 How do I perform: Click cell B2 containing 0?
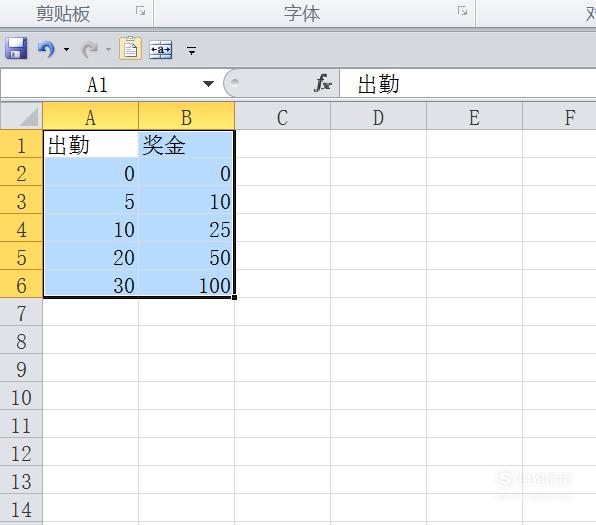tap(187, 172)
